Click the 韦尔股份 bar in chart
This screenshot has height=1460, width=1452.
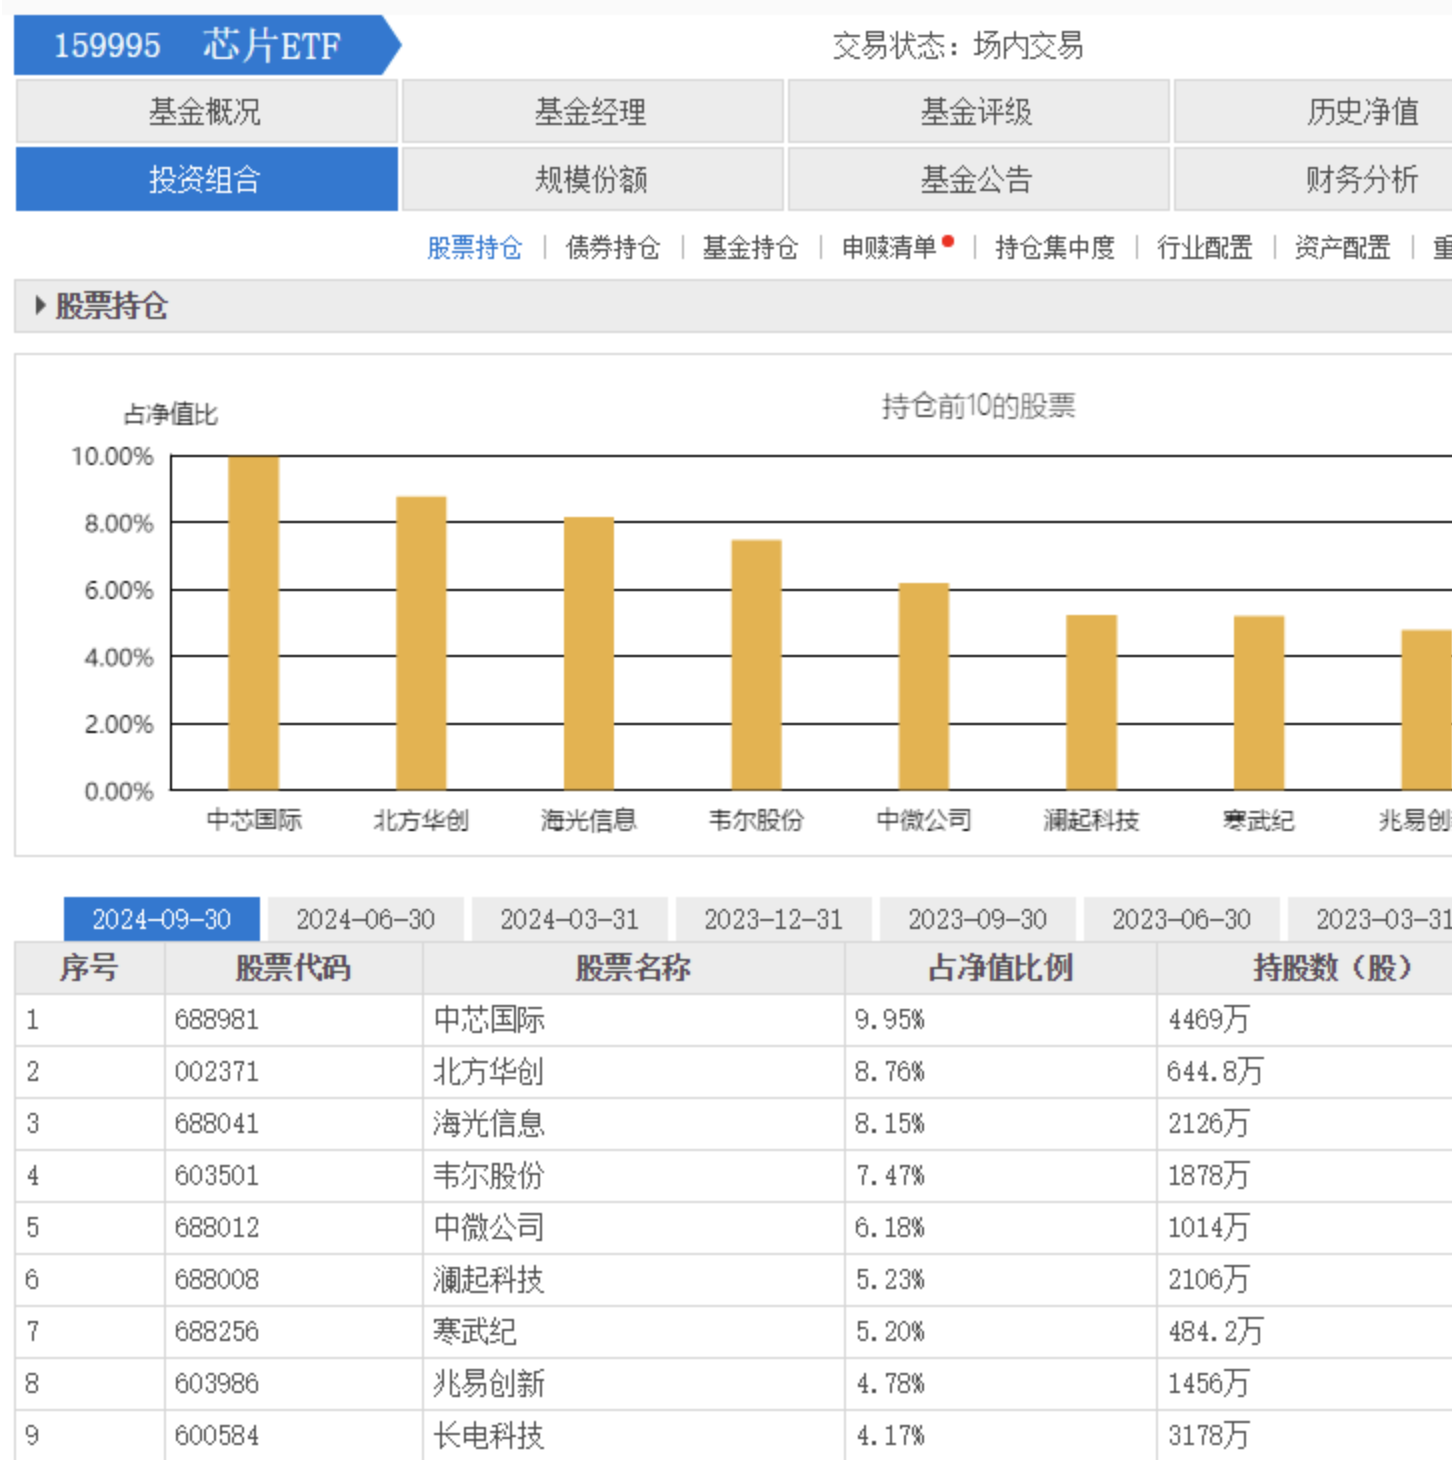757,665
